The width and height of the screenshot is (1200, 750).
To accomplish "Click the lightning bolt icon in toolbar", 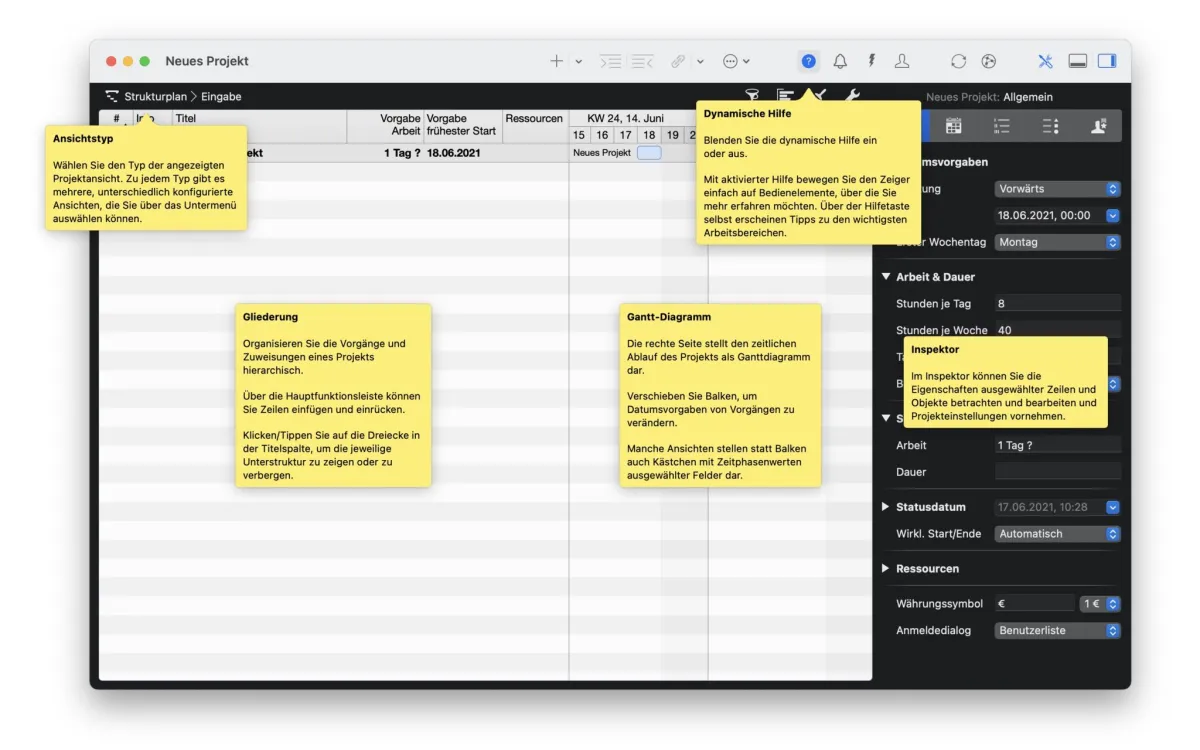I will click(871, 61).
